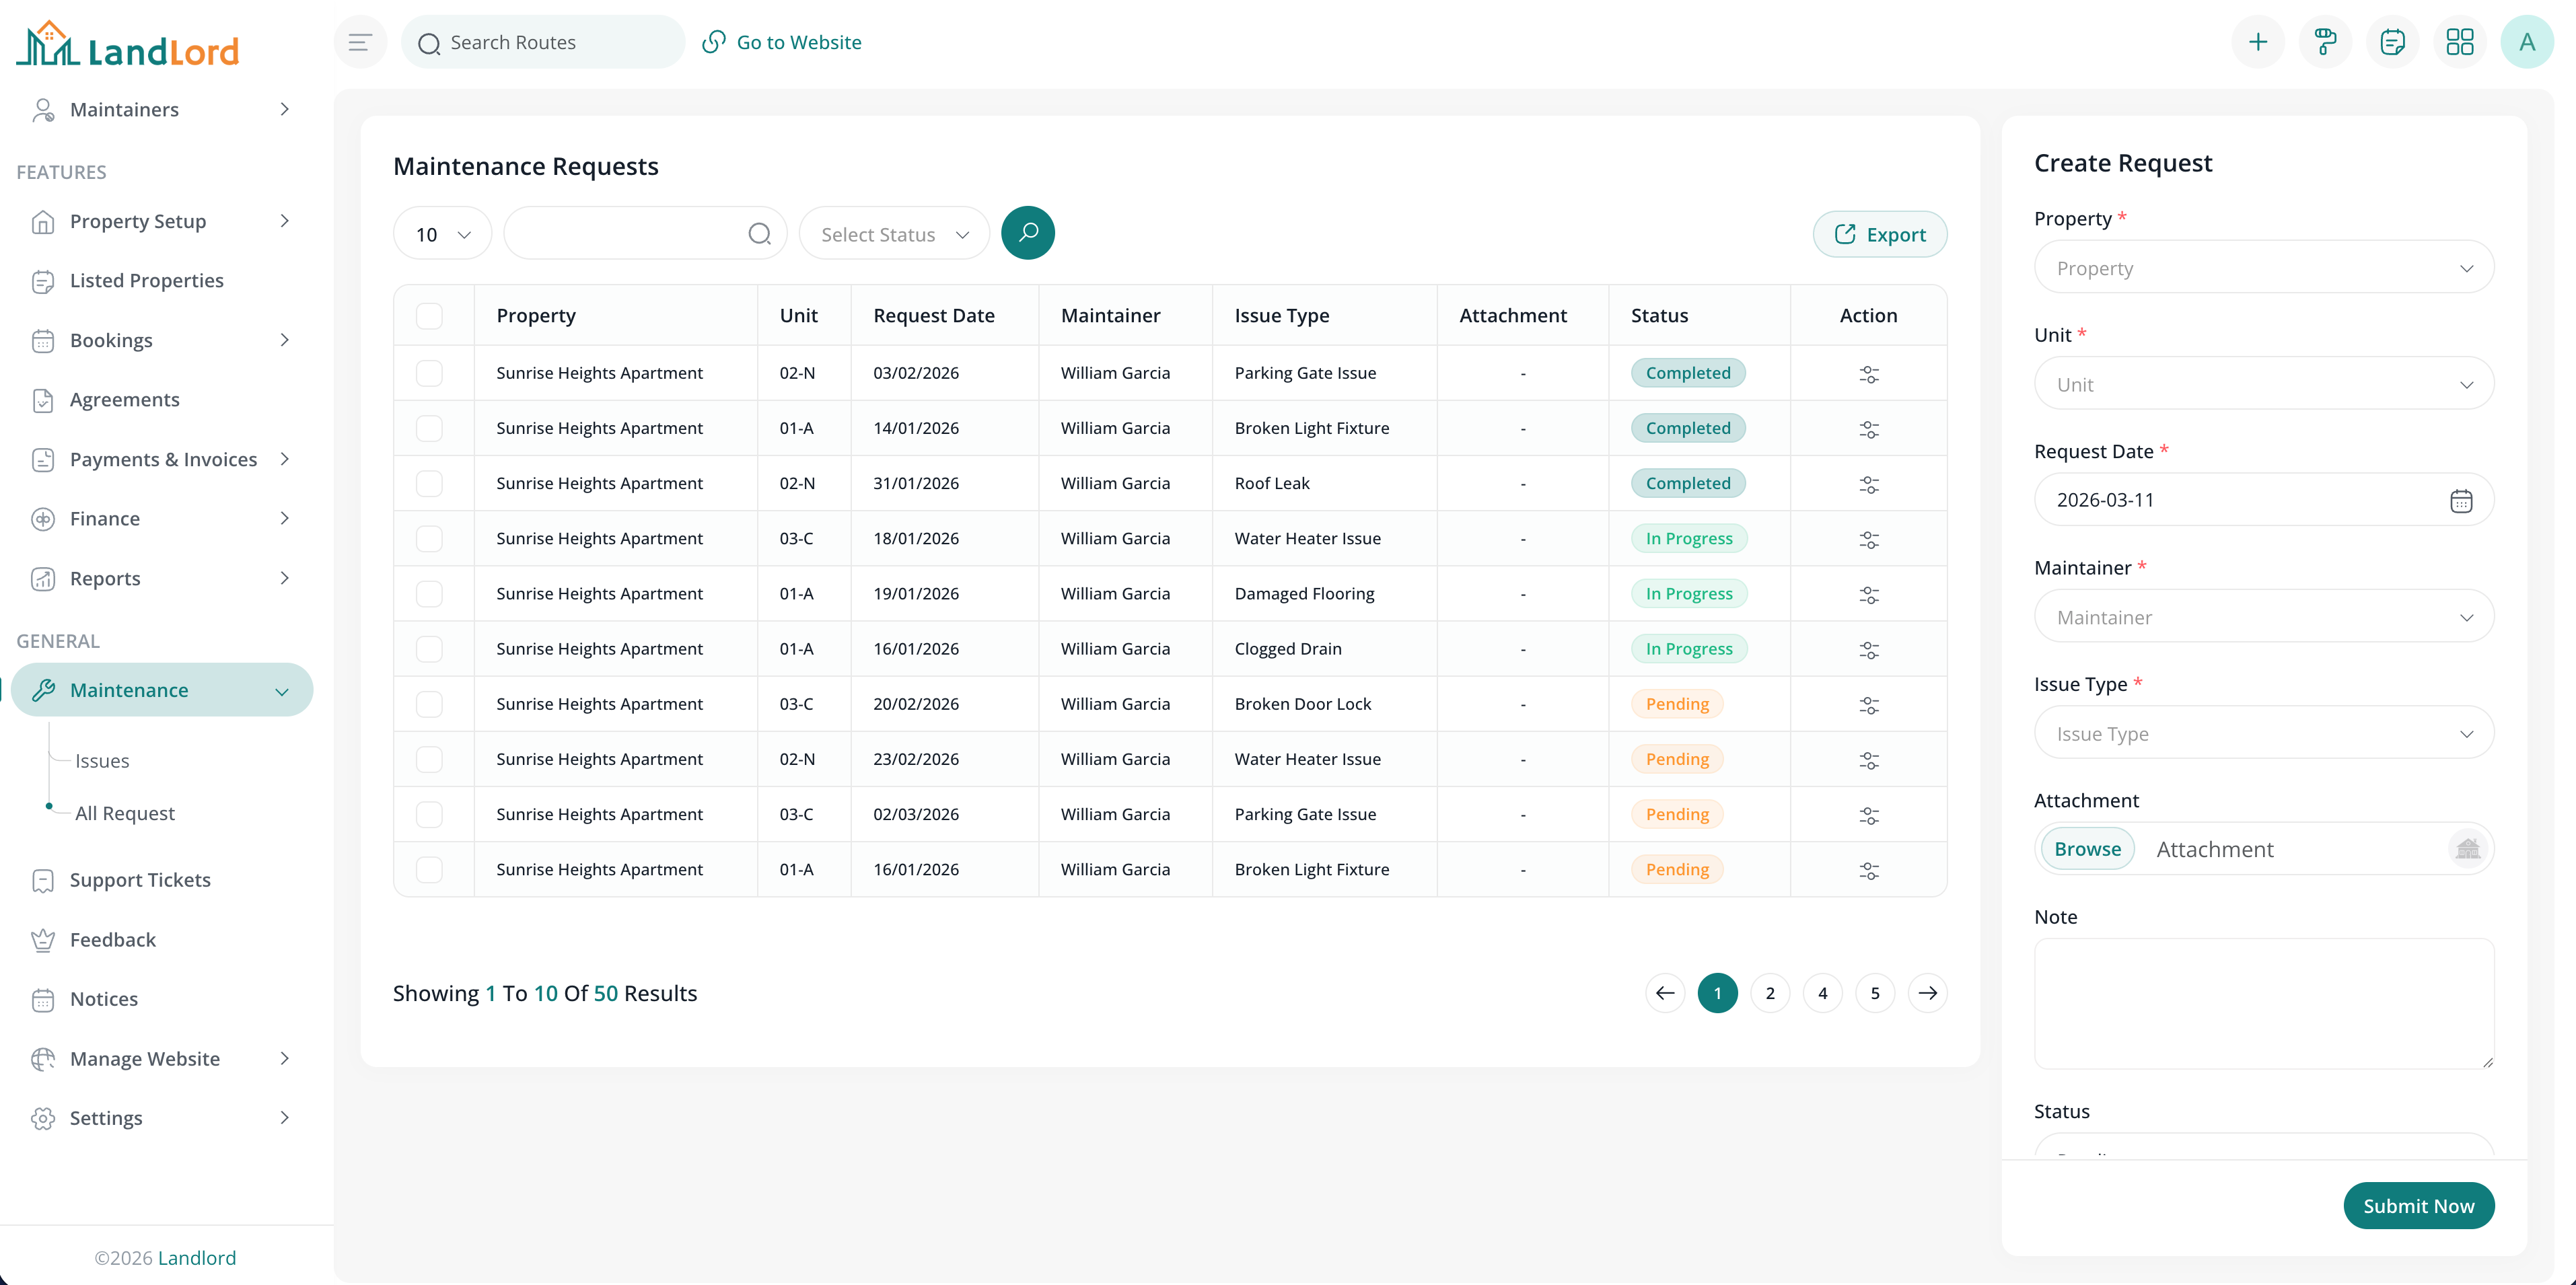Image resolution: width=2576 pixels, height=1285 pixels.
Task: Open the rows-per-page dropdown showing 10
Action: tap(442, 234)
